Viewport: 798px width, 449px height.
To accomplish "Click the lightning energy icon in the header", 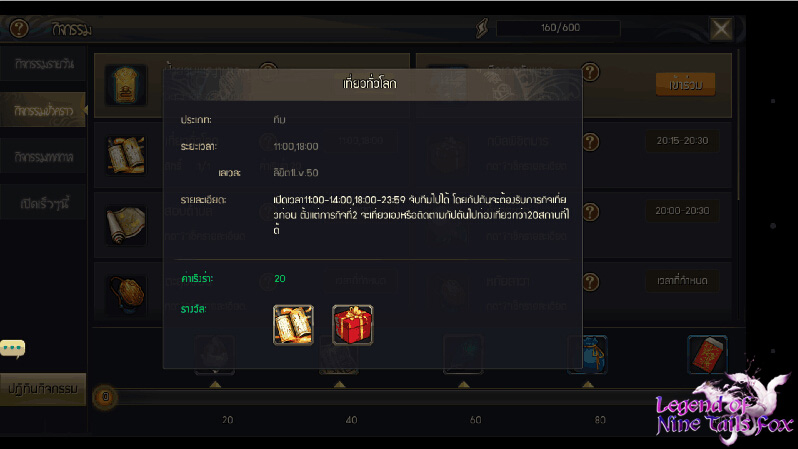I will 481,29.
